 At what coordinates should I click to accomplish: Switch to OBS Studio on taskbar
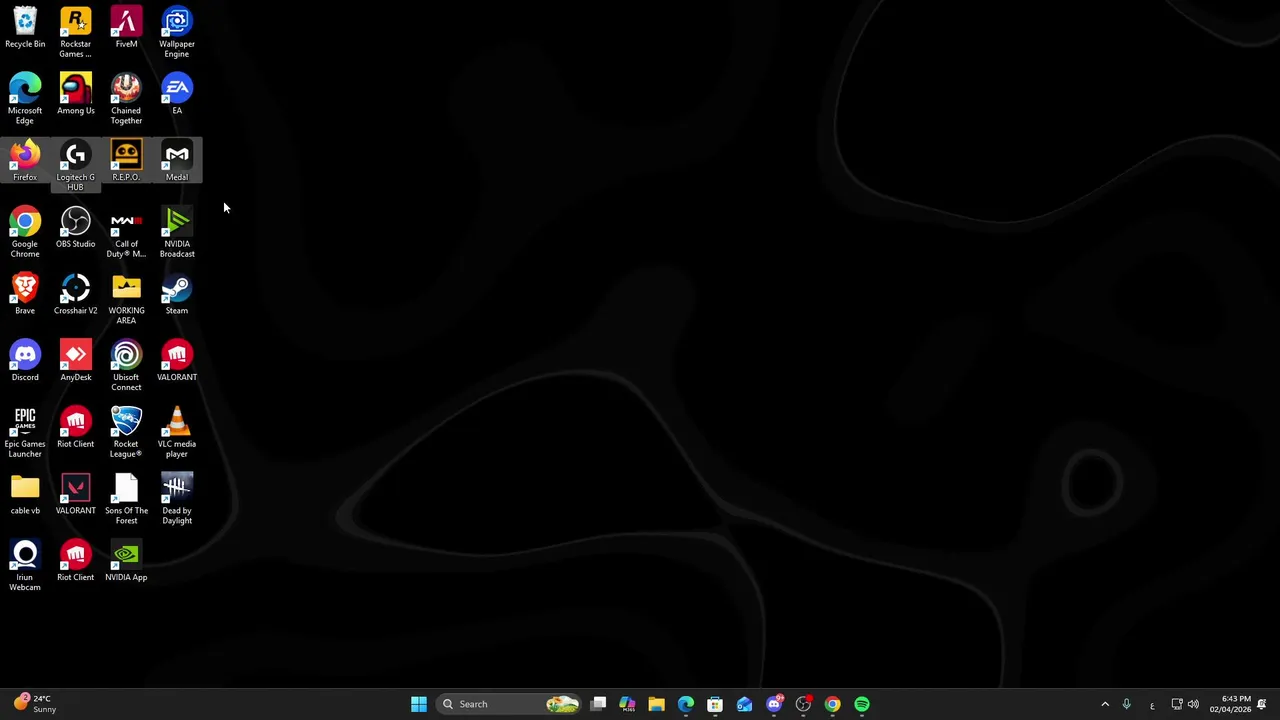[803, 704]
